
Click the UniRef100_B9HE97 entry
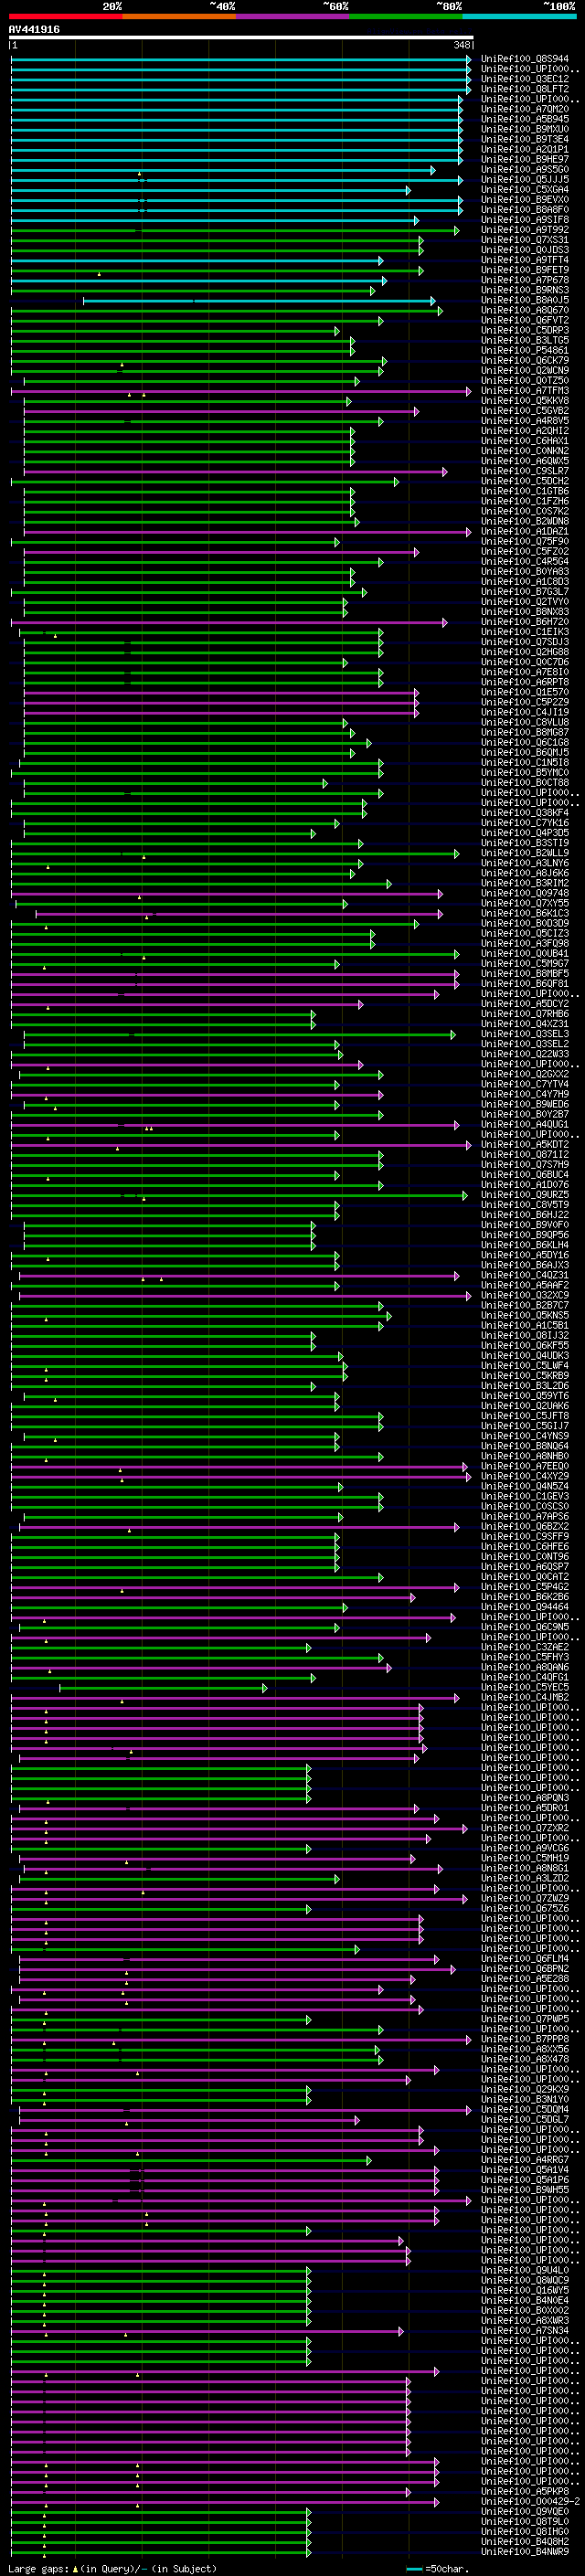point(525,159)
